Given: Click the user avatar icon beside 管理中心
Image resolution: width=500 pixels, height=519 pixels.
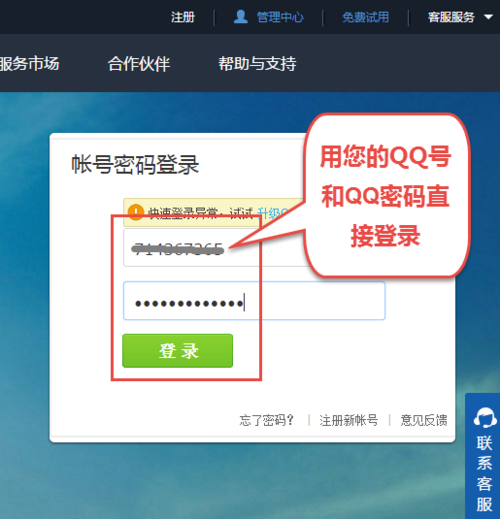Looking at the screenshot, I should click(241, 17).
